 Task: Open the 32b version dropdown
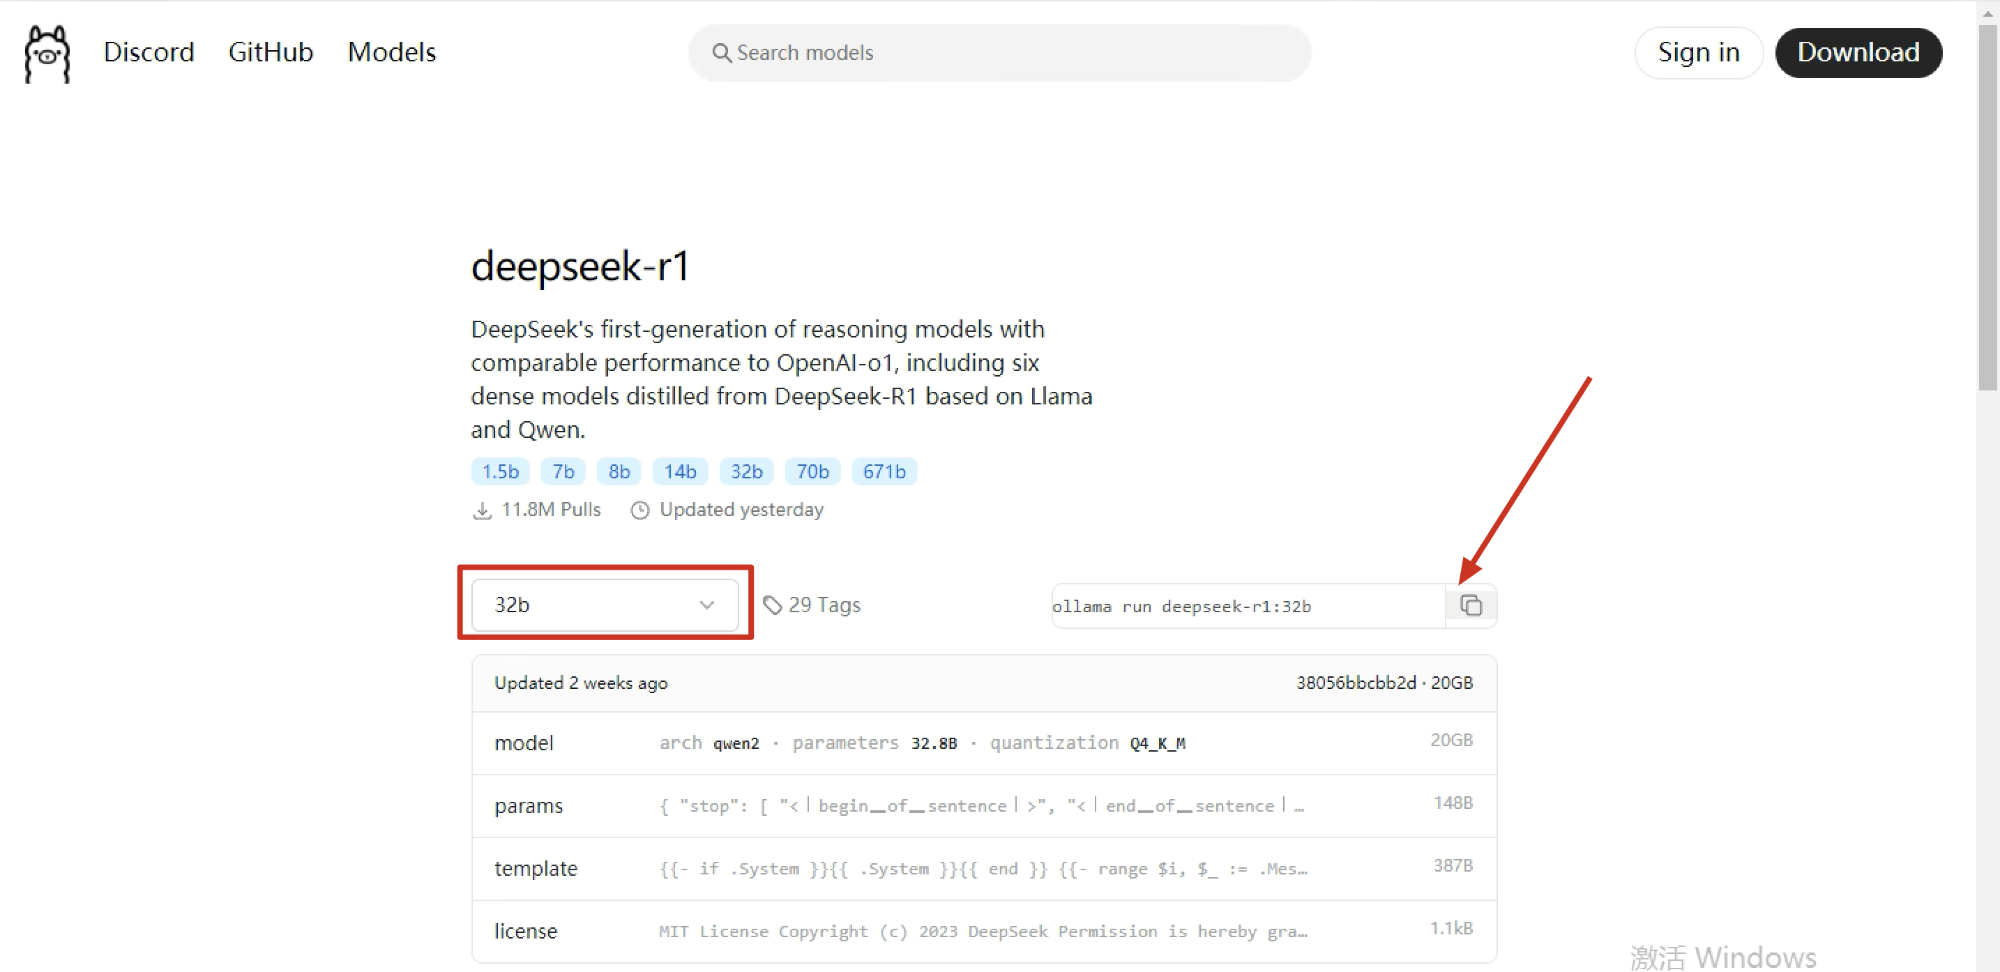point(604,605)
